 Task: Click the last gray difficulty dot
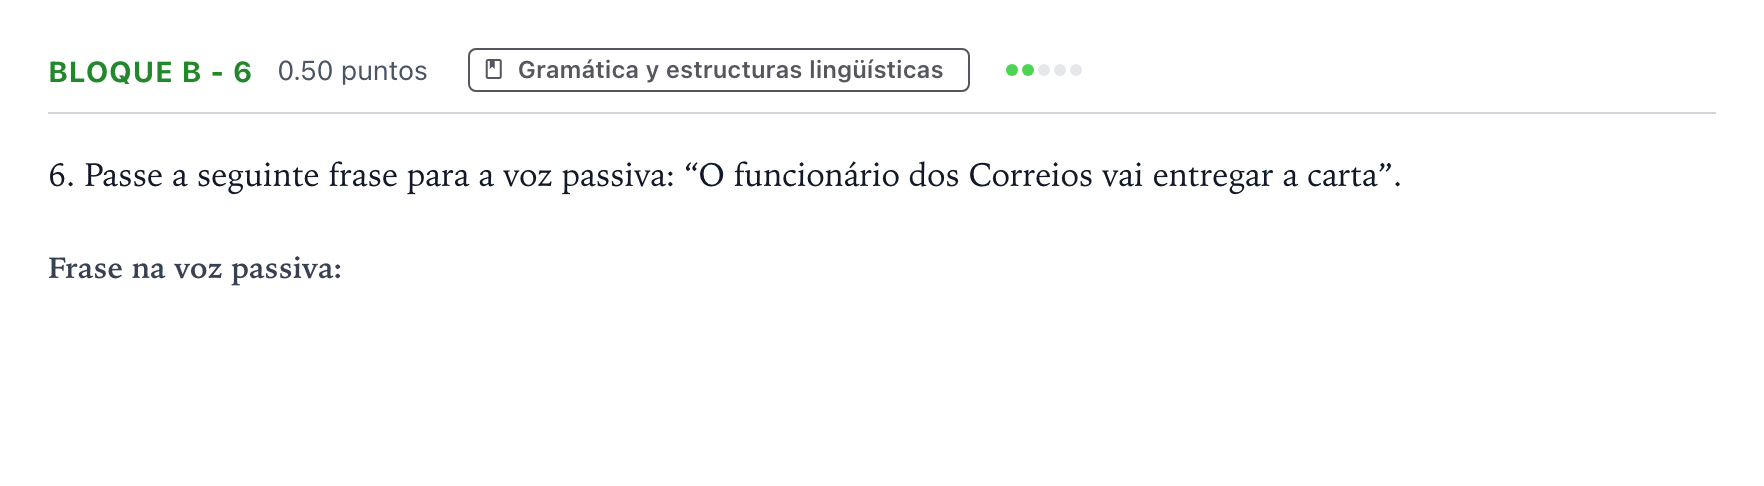[1076, 70]
